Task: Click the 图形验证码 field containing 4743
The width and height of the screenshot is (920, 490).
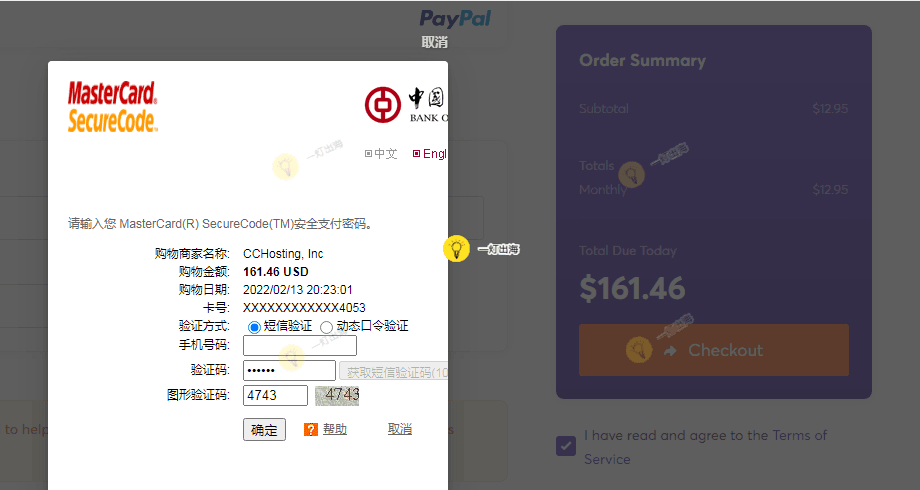Action: coord(275,395)
